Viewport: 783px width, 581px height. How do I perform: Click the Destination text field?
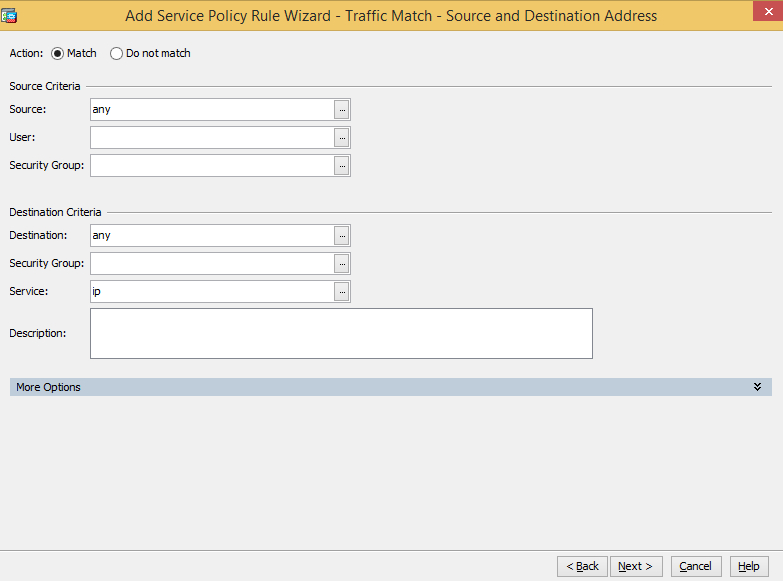click(x=210, y=235)
